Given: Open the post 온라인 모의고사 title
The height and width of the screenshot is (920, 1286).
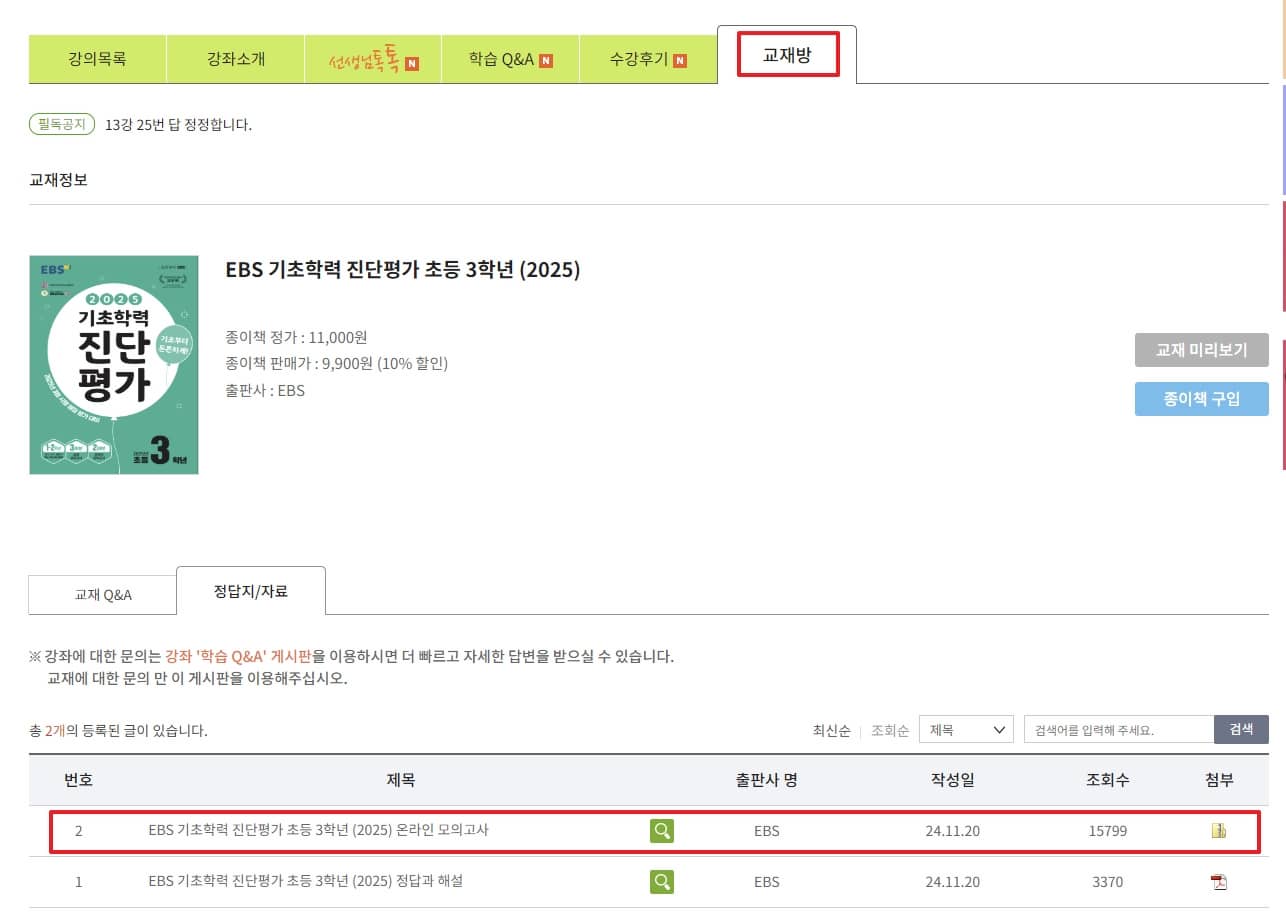Looking at the screenshot, I should click(x=318, y=830).
